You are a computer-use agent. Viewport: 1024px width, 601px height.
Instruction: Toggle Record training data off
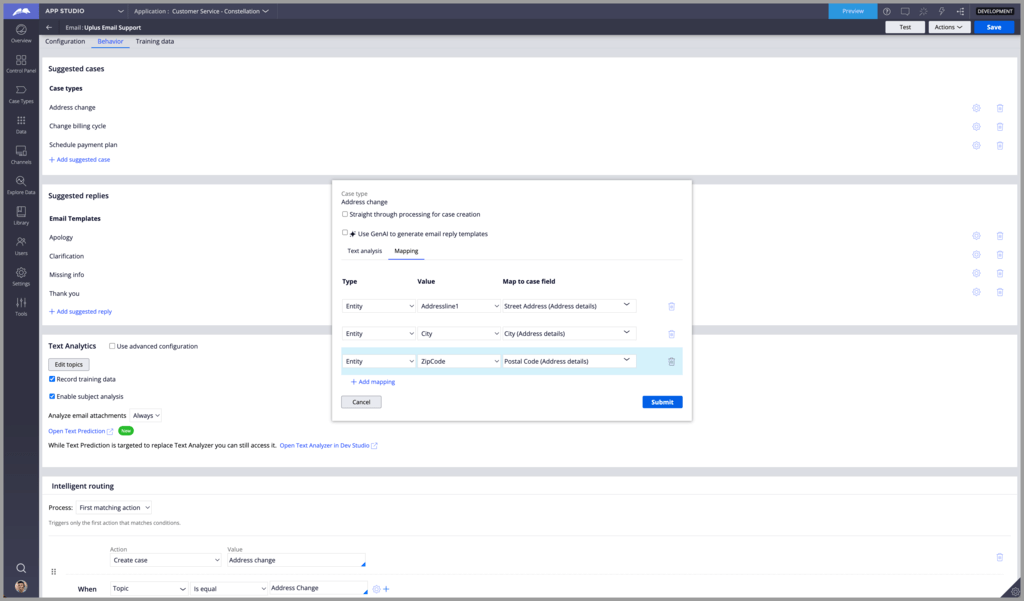52,380
